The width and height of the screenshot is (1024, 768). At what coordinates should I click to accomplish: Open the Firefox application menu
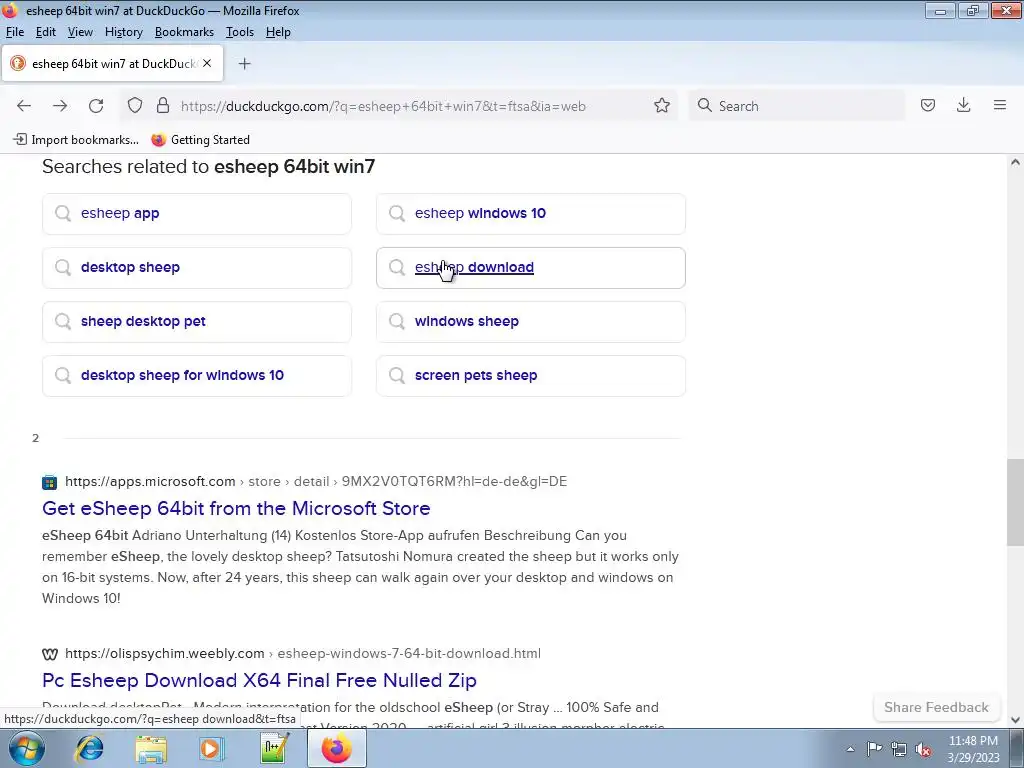(1000, 106)
